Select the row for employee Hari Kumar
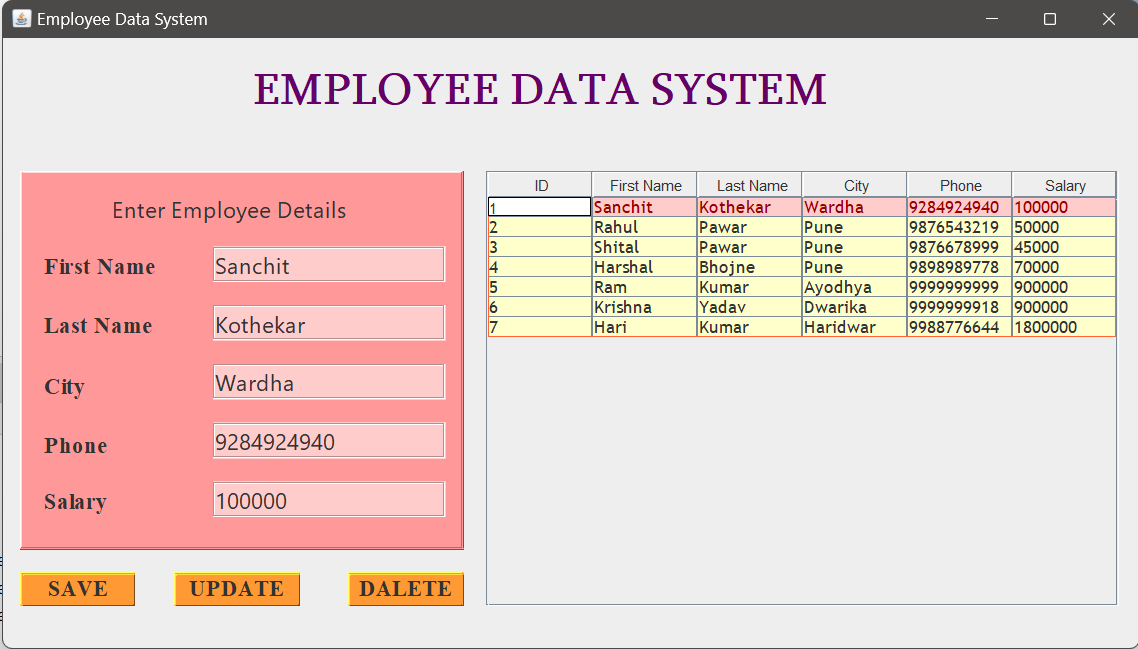This screenshot has width=1138, height=649. click(x=645, y=327)
